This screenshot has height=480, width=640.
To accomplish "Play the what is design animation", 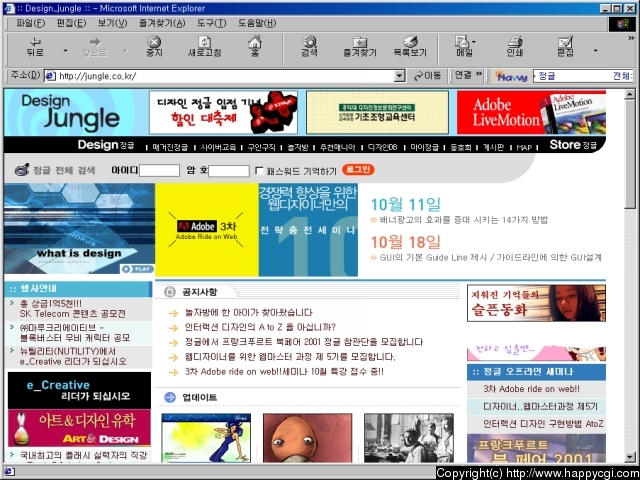I will [x=137, y=269].
